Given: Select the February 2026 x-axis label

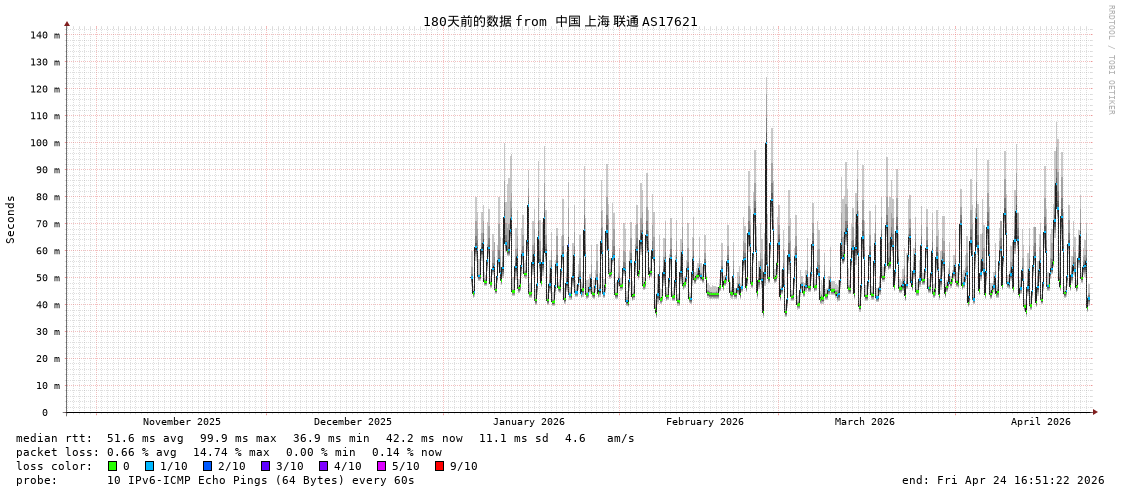Looking at the screenshot, I should pyautogui.click(x=705, y=422).
